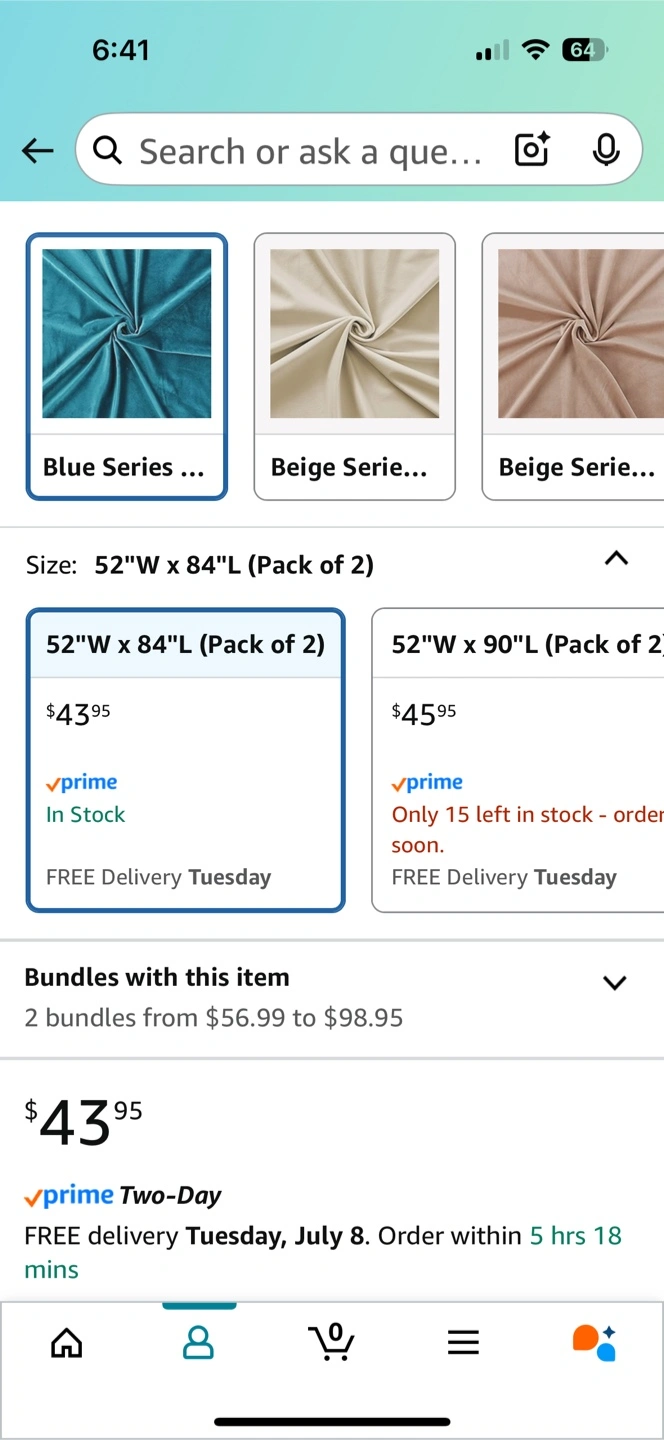
Task: Collapse the Size section chevron
Action: (x=617, y=559)
